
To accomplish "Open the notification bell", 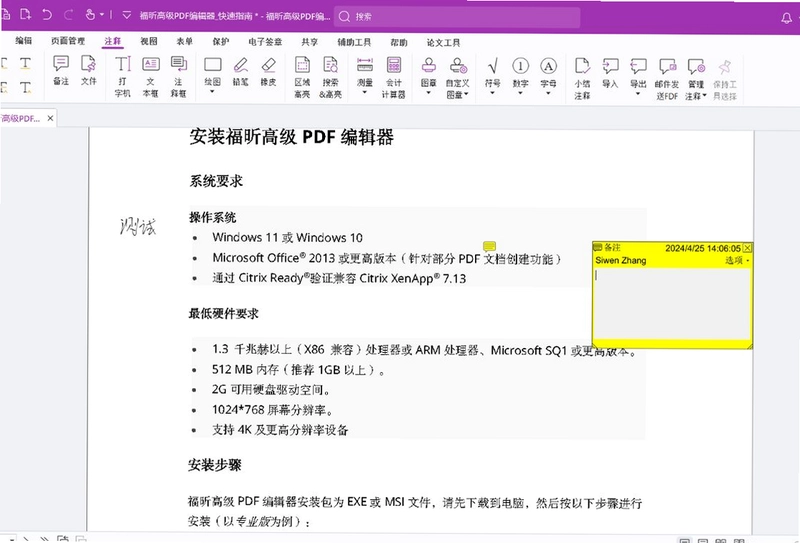I will [x=786, y=18].
